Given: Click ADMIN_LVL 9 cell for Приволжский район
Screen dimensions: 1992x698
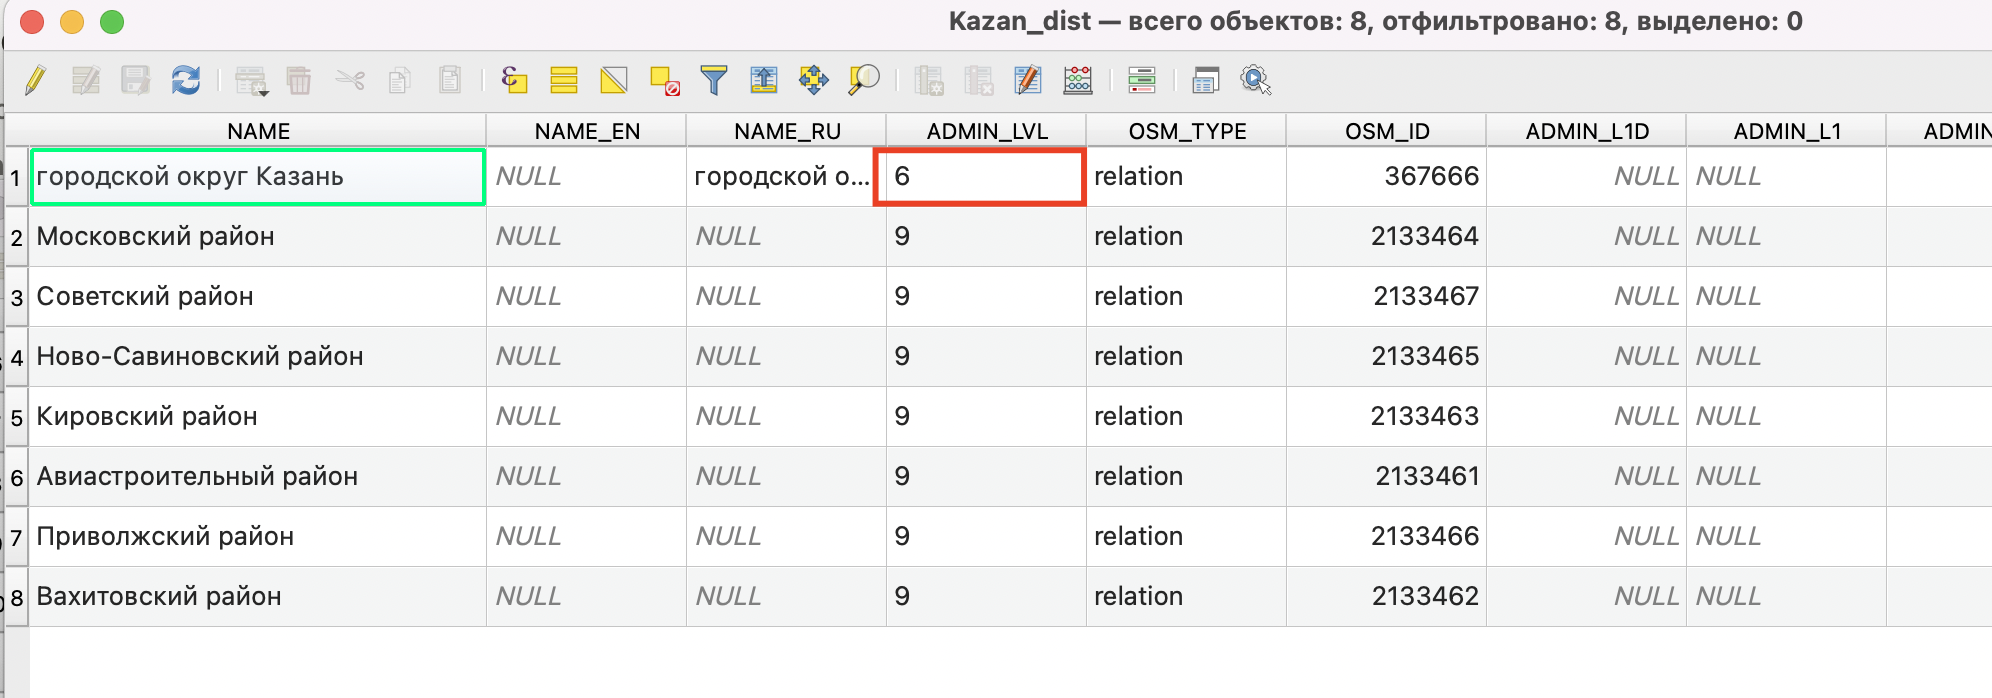Looking at the screenshot, I should coord(986,537).
